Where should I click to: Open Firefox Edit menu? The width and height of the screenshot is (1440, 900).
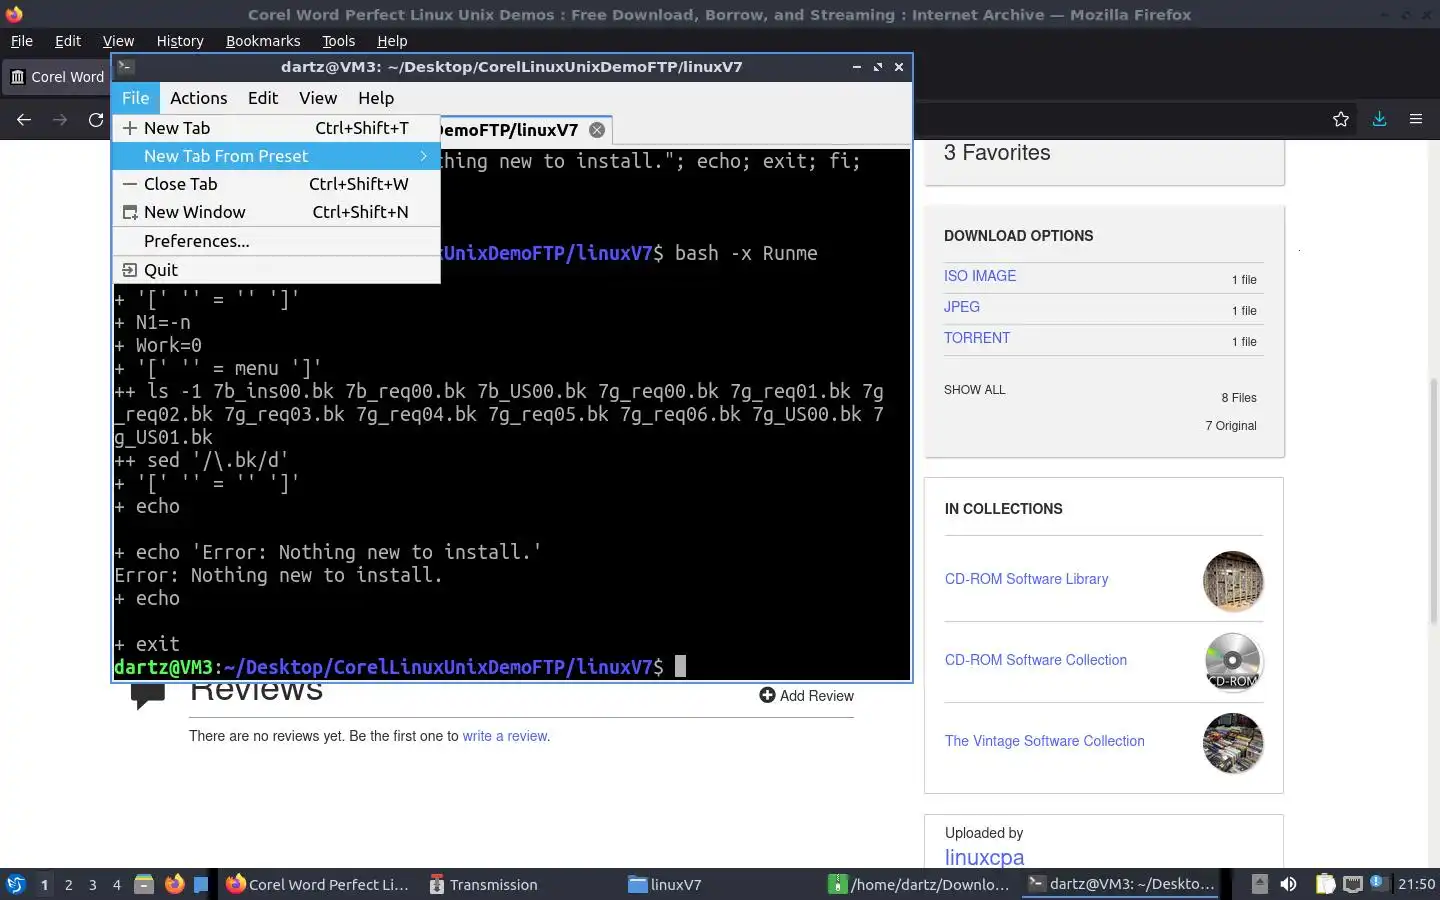[x=68, y=41]
